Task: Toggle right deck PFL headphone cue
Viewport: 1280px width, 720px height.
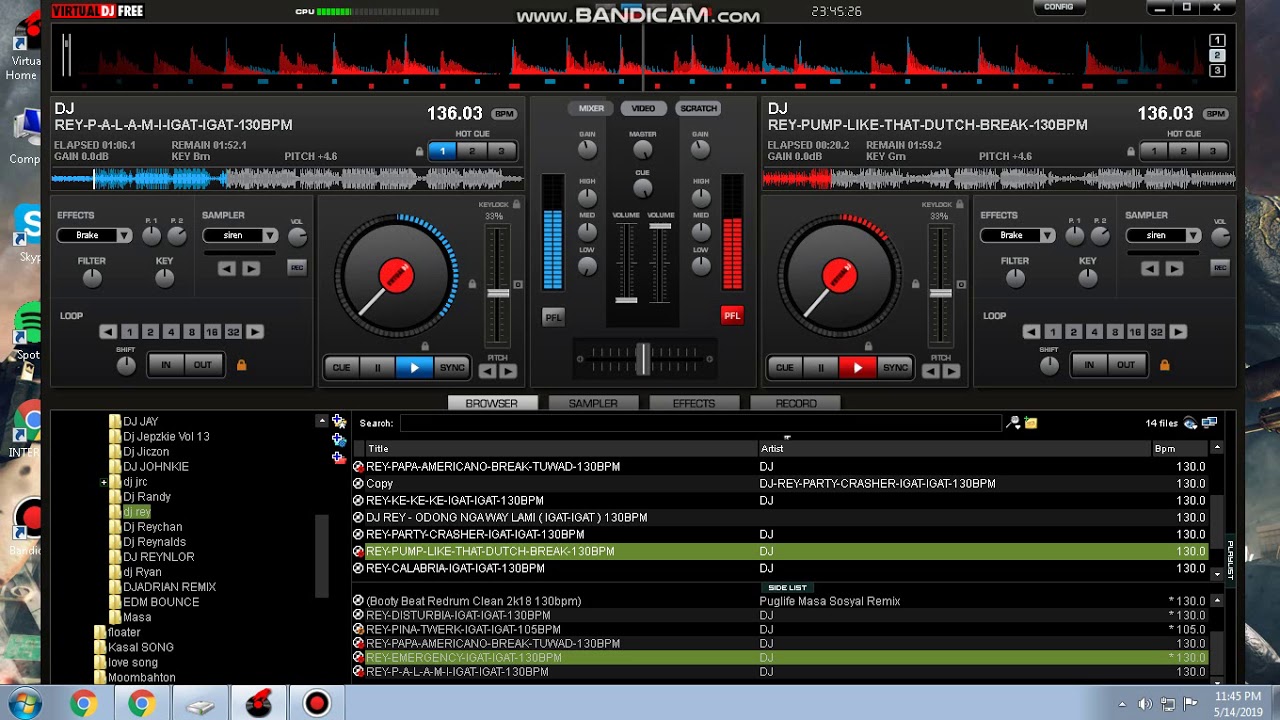Action: (x=732, y=316)
